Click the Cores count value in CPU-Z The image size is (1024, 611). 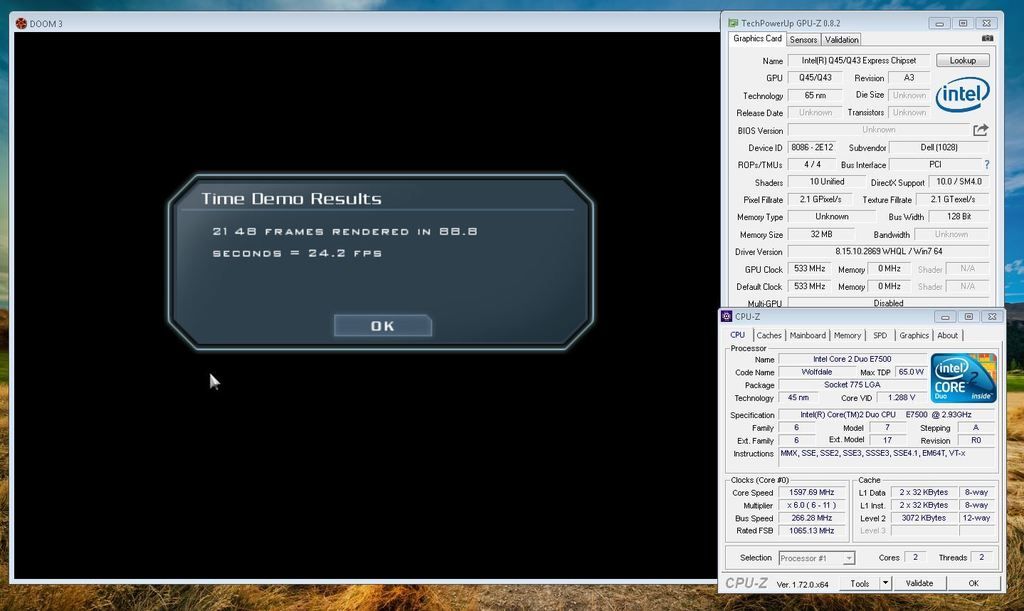(x=915, y=557)
